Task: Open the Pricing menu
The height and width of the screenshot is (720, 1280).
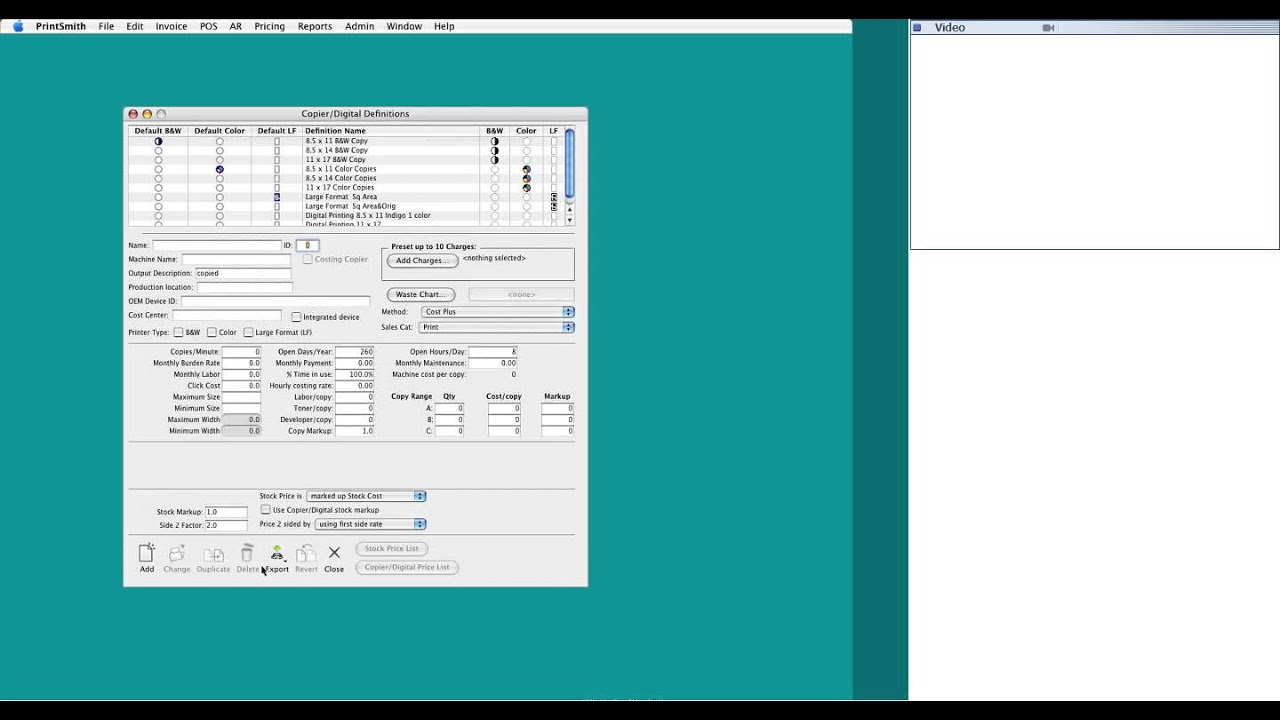Action: point(269,26)
